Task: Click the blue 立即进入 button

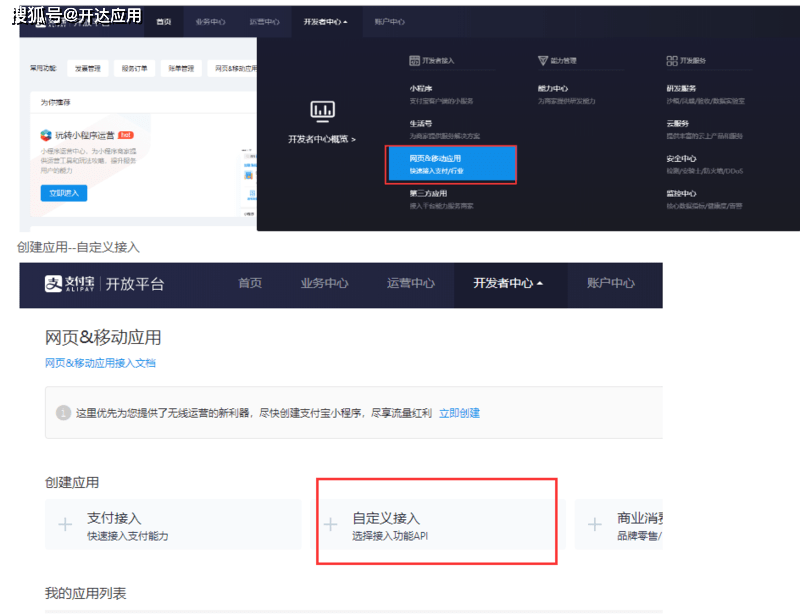Action: click(x=64, y=193)
